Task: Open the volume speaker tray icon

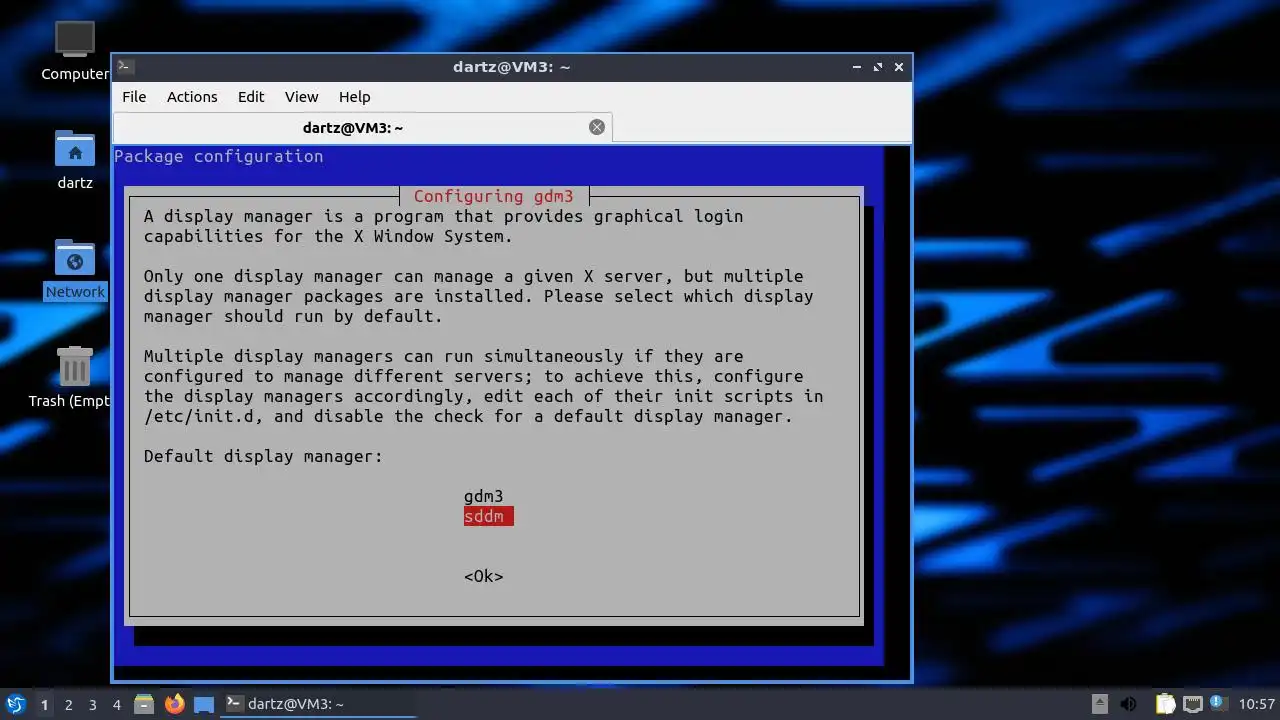Action: click(1128, 704)
